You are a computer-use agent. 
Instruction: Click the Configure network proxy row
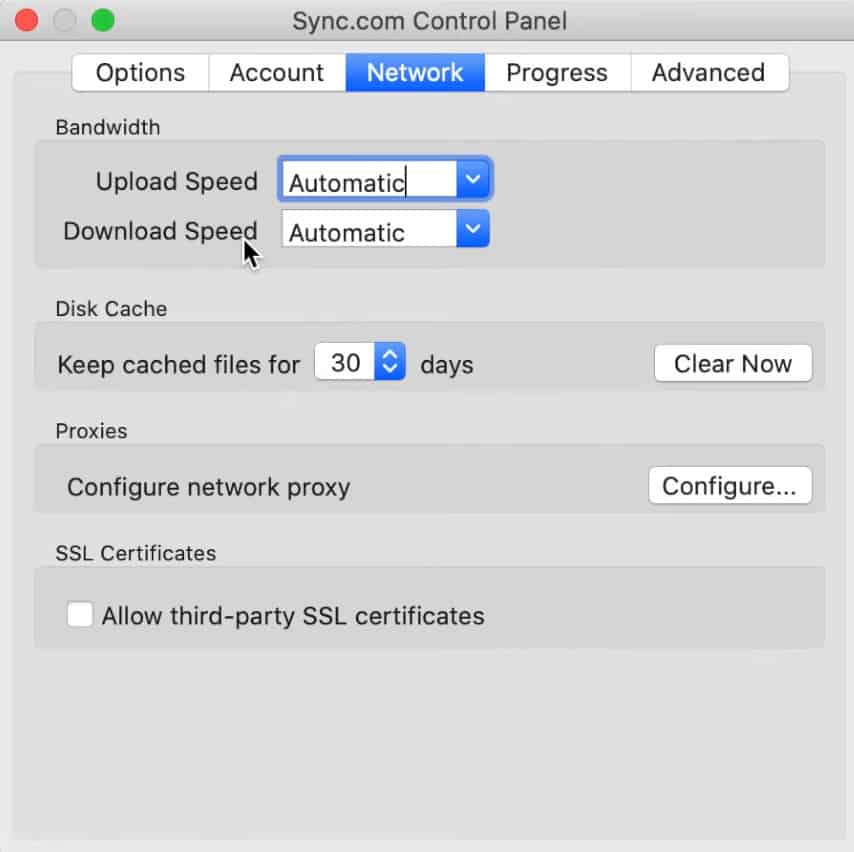207,487
